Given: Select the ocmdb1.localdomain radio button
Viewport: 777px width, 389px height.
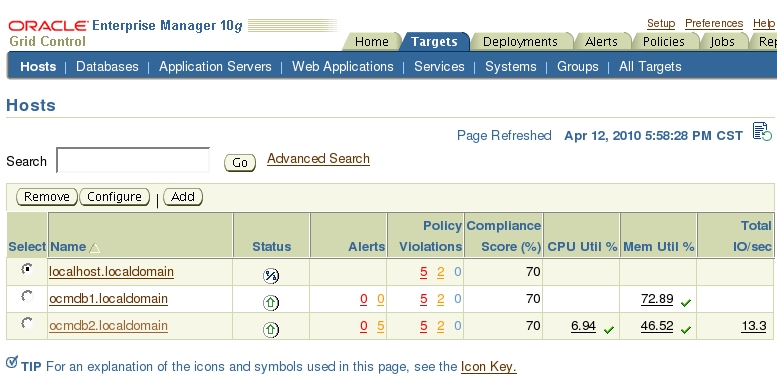Looking at the screenshot, I should point(27,296).
